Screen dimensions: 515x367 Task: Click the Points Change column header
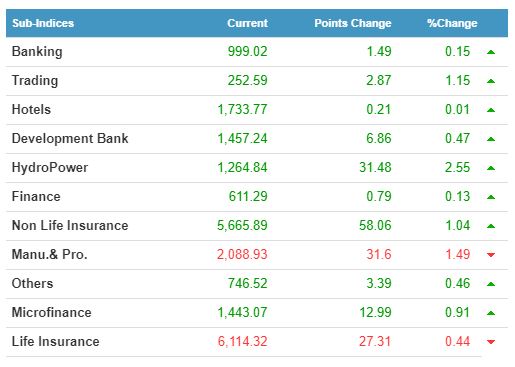353,23
